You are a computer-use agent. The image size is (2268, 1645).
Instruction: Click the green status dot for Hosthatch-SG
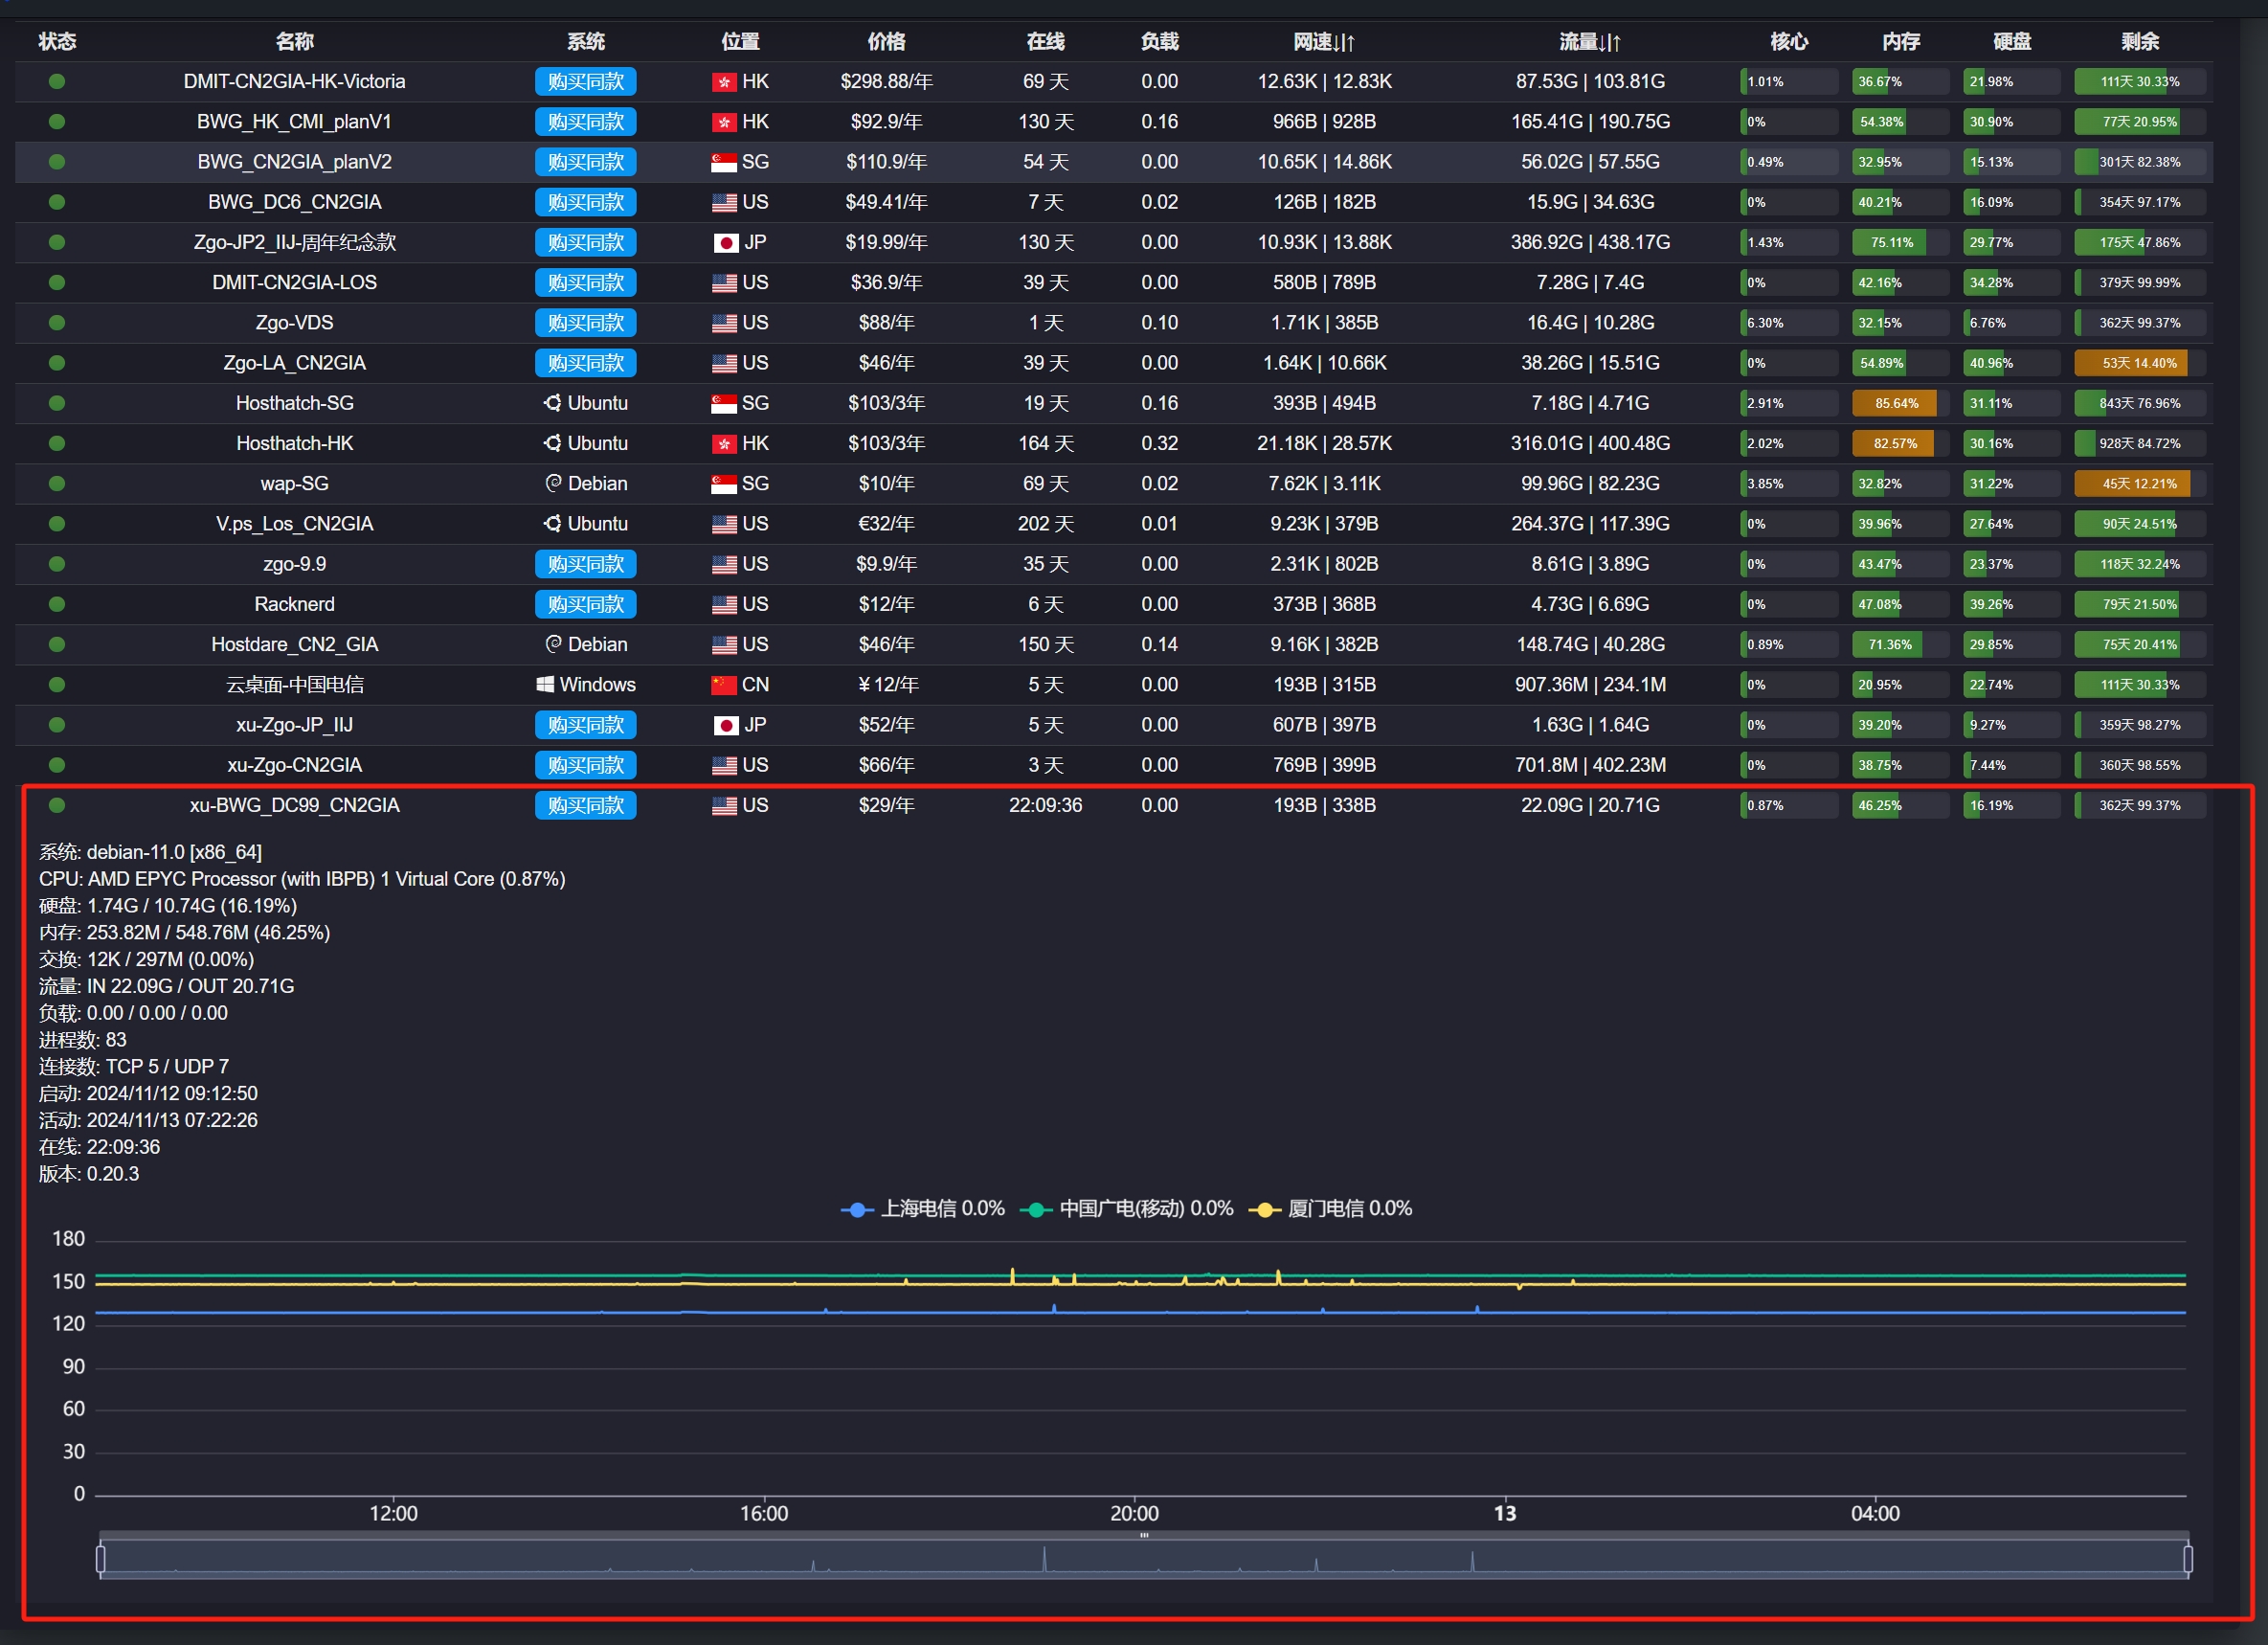point(57,403)
